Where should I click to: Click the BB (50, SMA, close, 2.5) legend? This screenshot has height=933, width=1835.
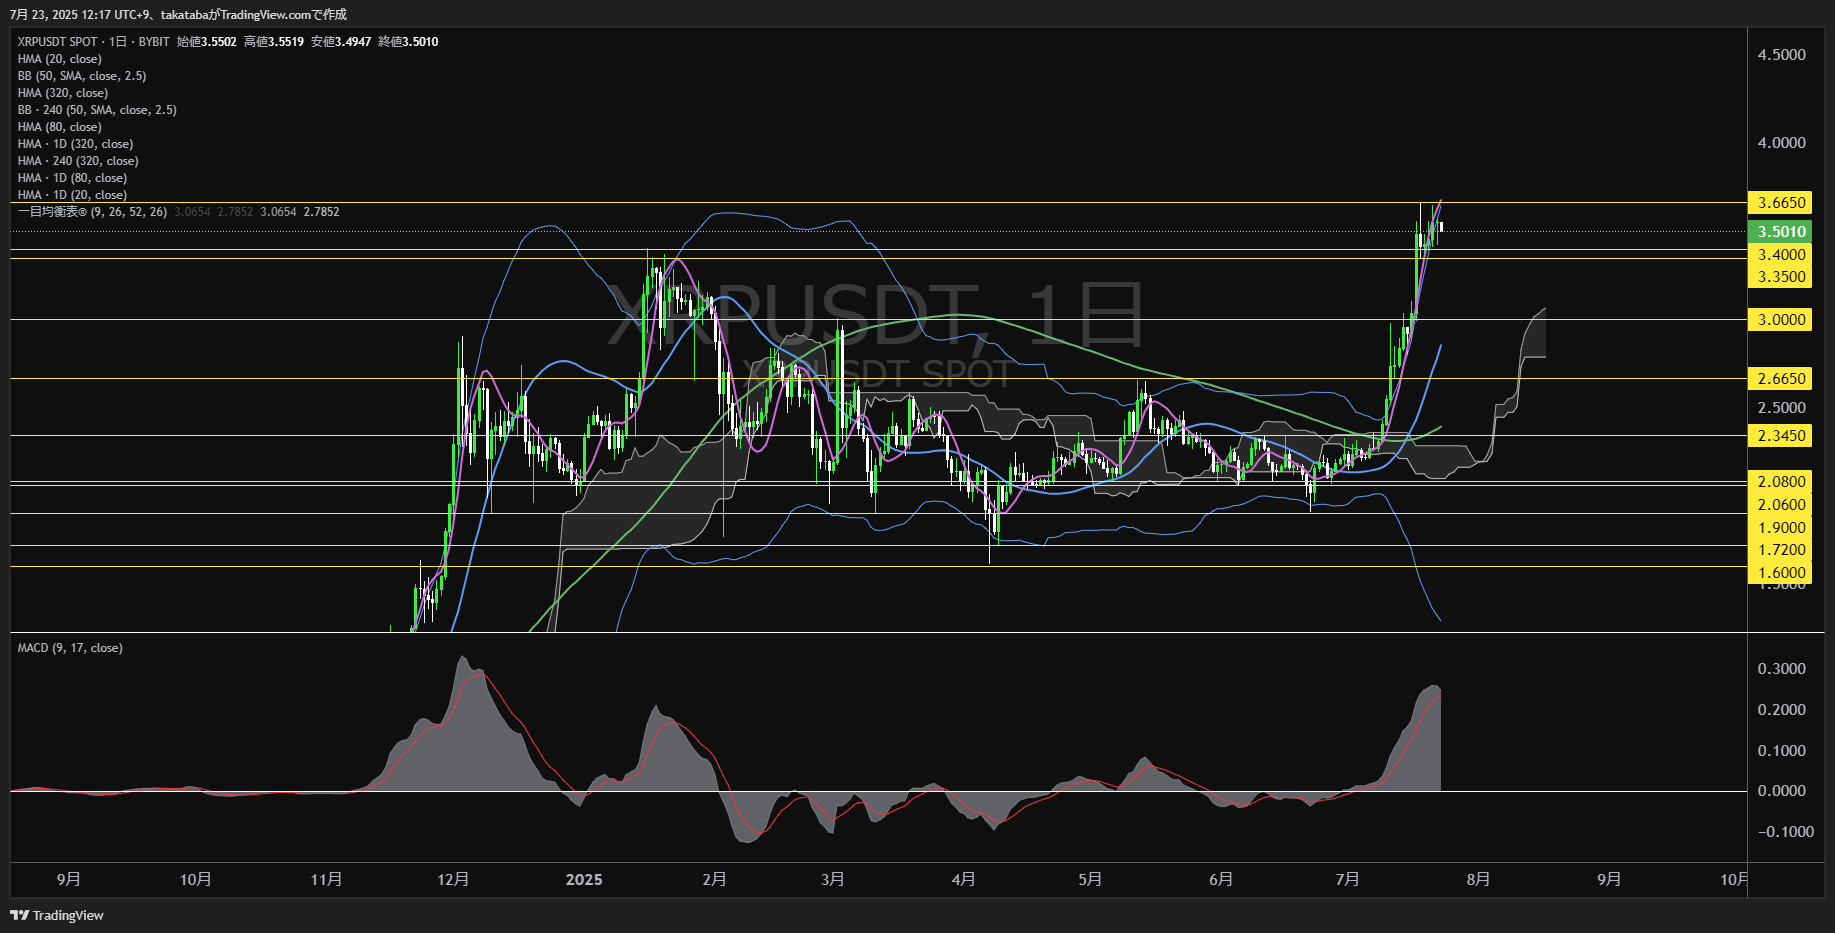pyautogui.click(x=82, y=76)
